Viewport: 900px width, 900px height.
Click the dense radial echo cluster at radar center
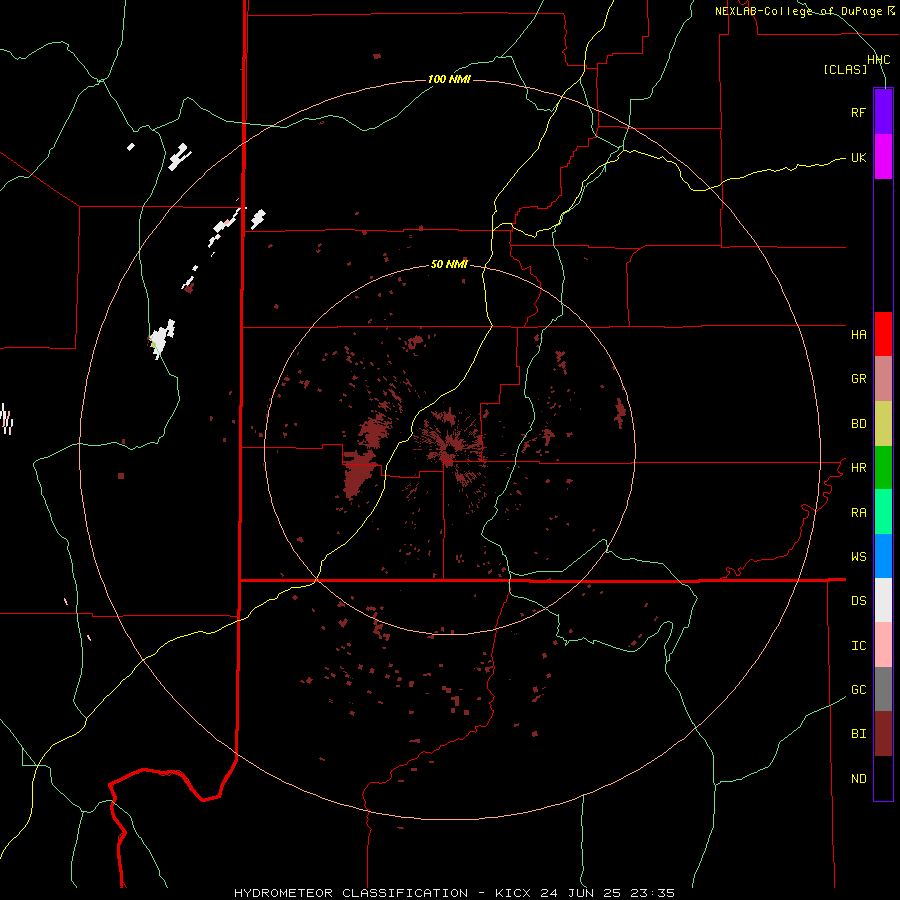tap(449, 447)
